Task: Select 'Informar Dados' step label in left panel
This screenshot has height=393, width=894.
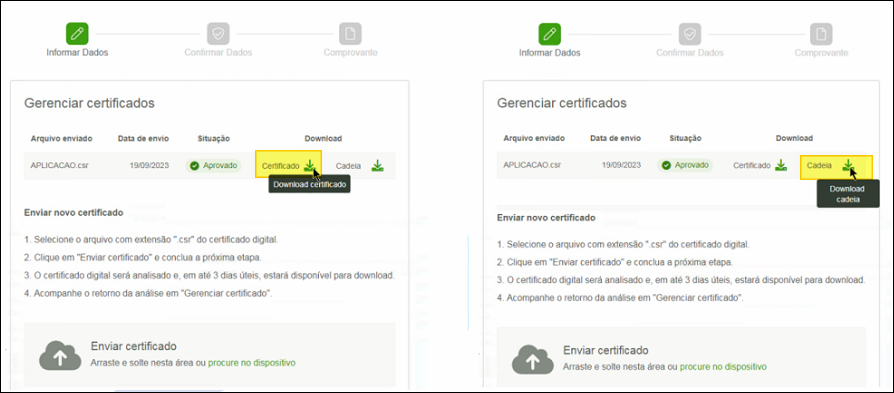Action: tap(77, 52)
